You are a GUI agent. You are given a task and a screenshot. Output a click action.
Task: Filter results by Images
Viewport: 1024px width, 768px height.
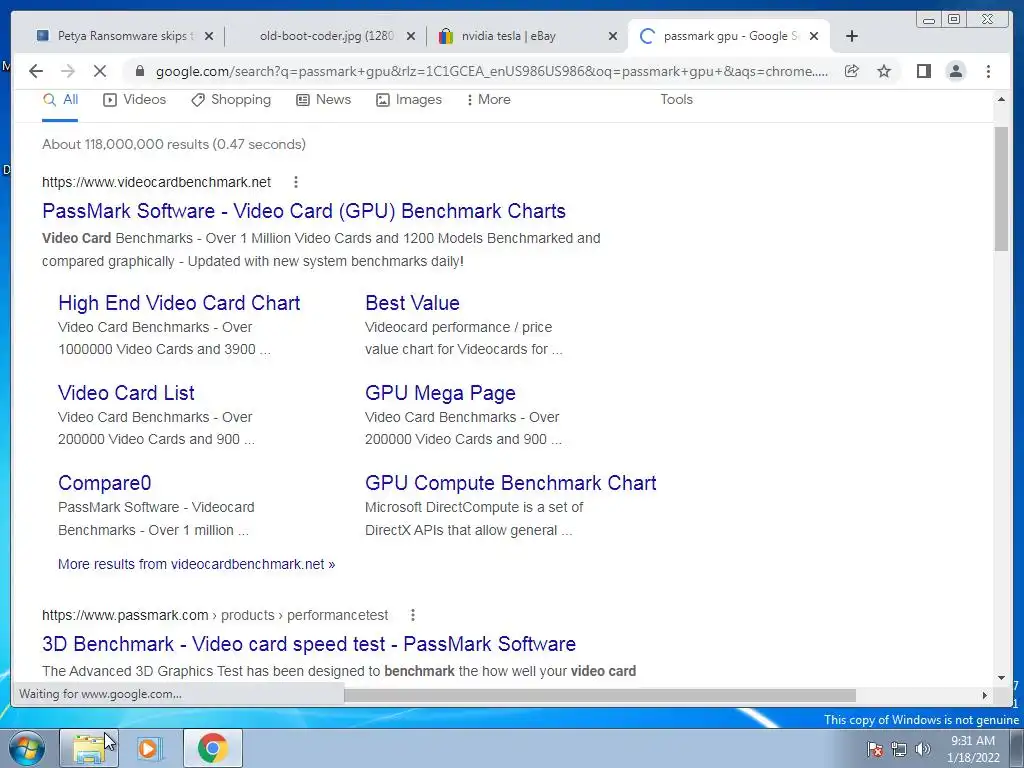[x=409, y=100]
